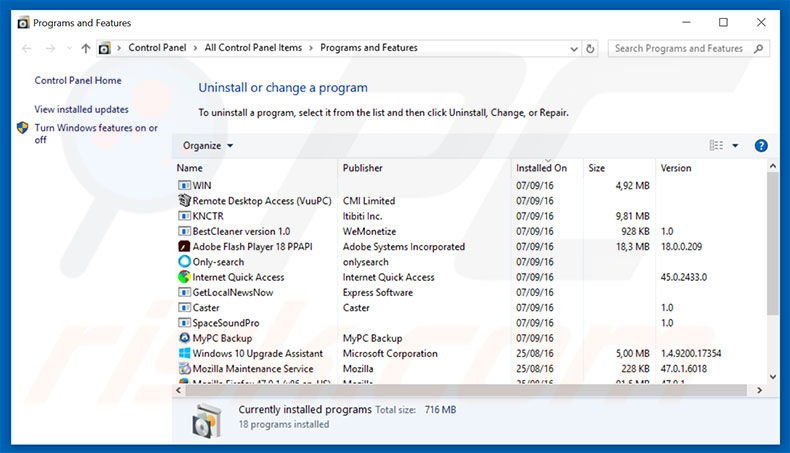Click the WIN program icon
The height and width of the screenshot is (453, 790).
tap(184, 185)
